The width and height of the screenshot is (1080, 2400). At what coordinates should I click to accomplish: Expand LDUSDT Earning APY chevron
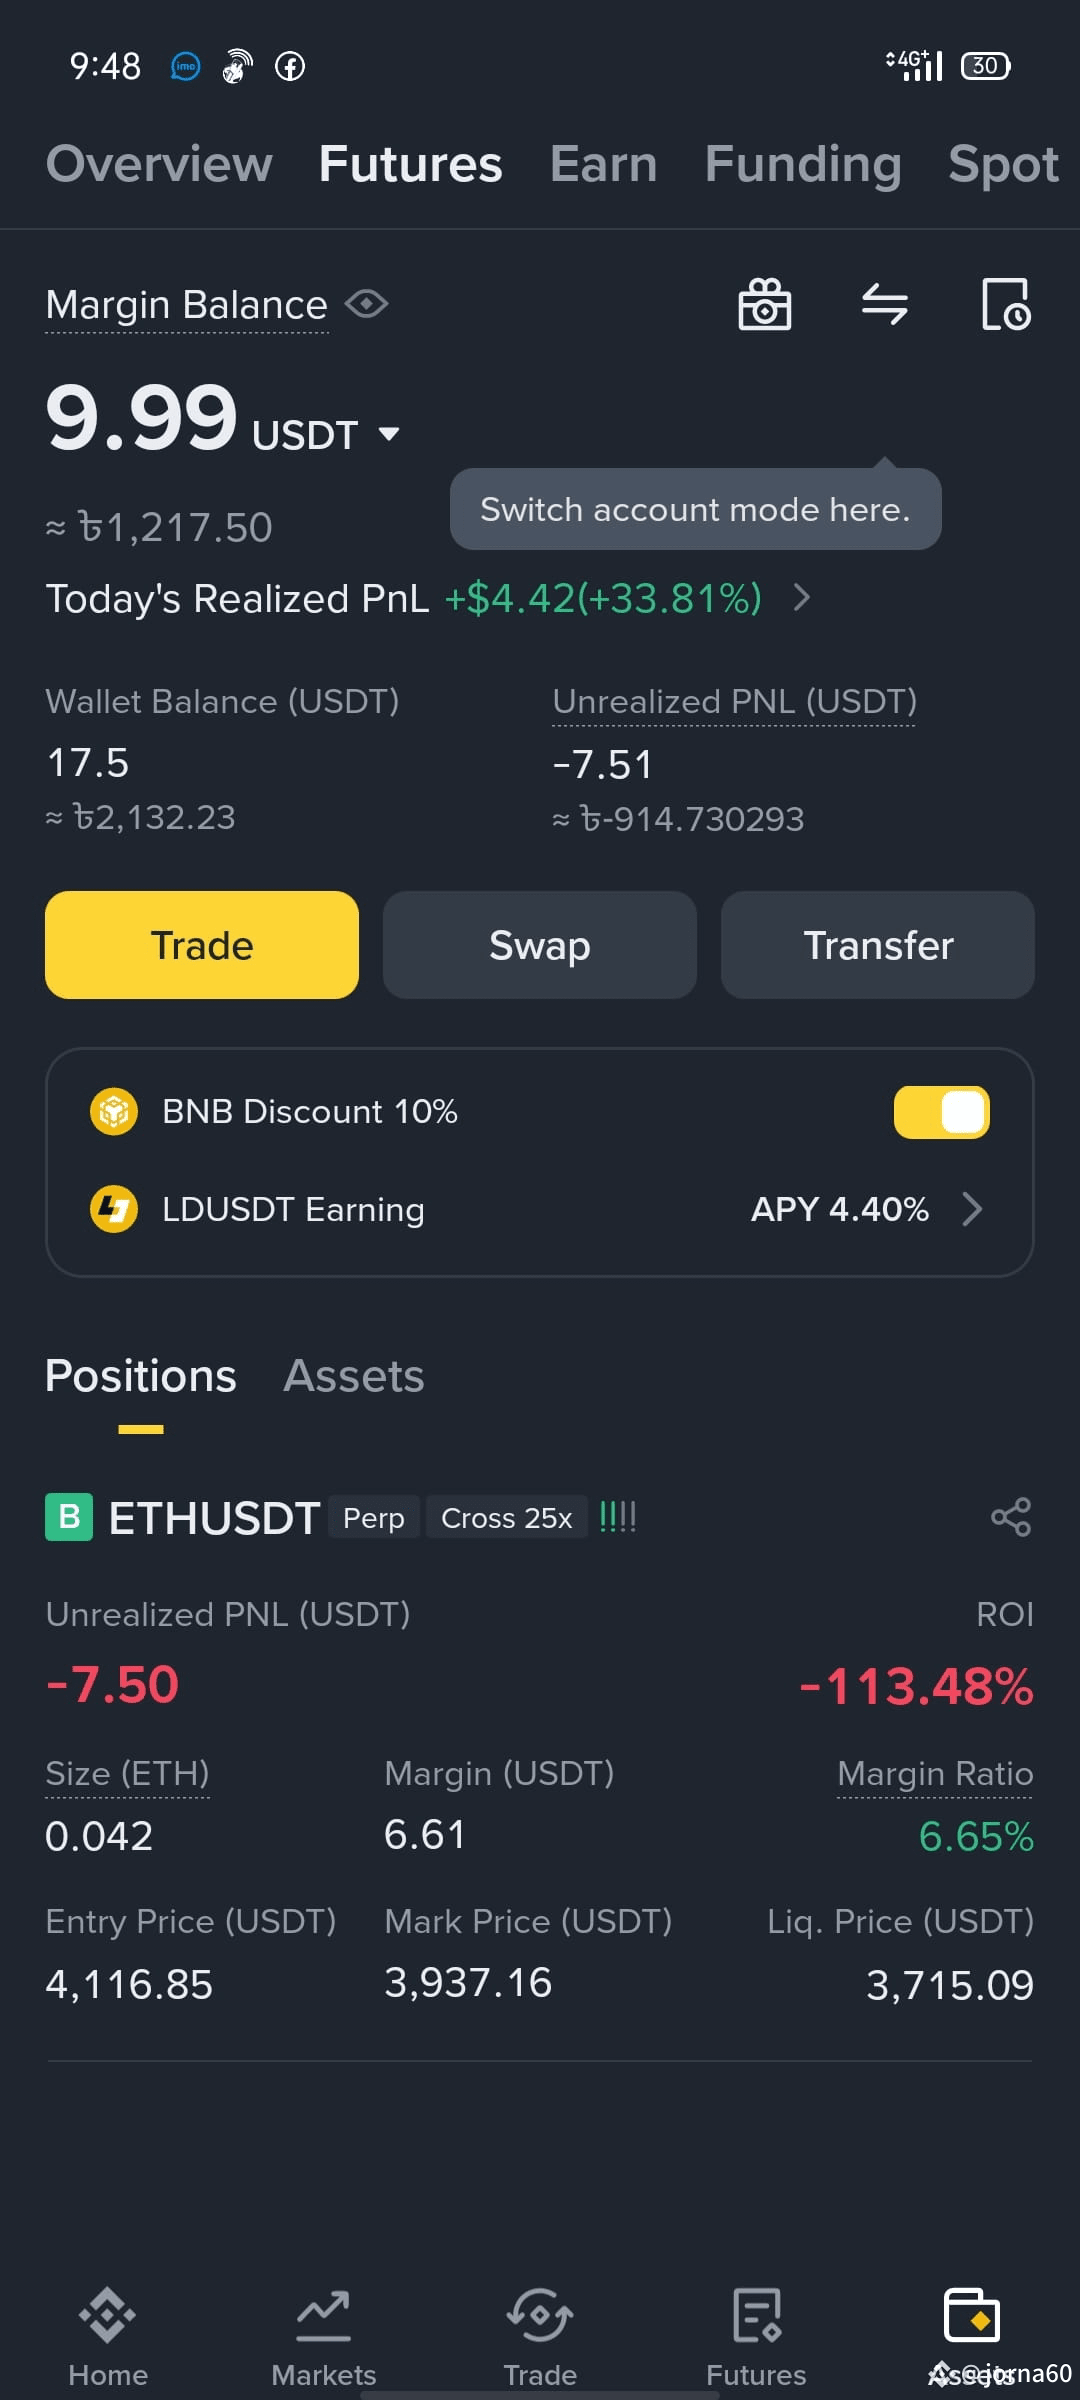point(972,1209)
